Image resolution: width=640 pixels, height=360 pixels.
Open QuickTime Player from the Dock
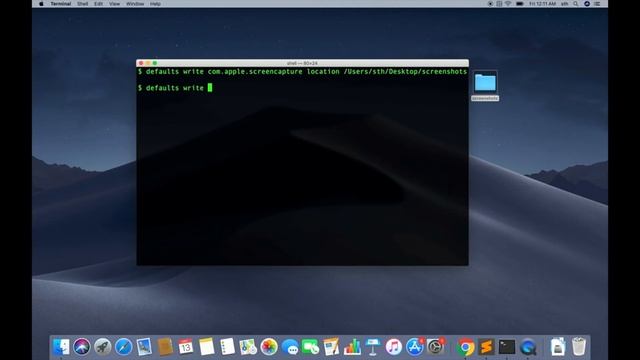pyautogui.click(x=528, y=347)
